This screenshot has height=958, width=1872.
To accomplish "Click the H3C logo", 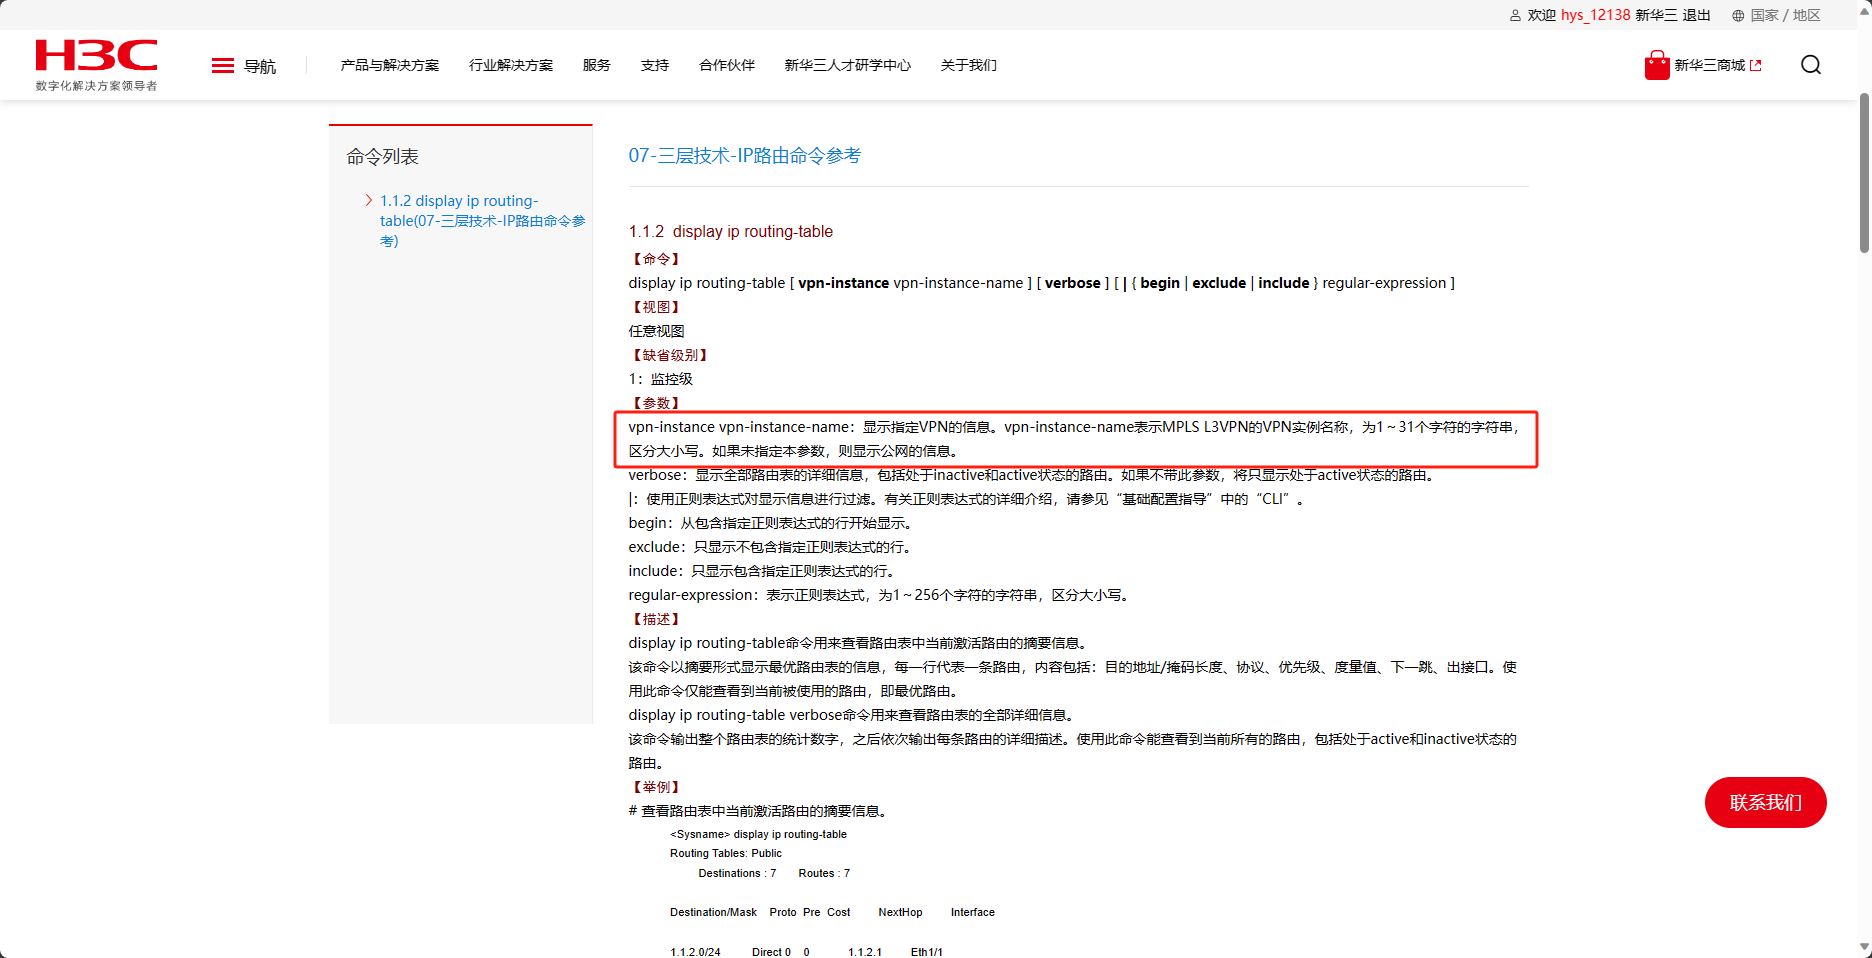I will click(x=96, y=56).
